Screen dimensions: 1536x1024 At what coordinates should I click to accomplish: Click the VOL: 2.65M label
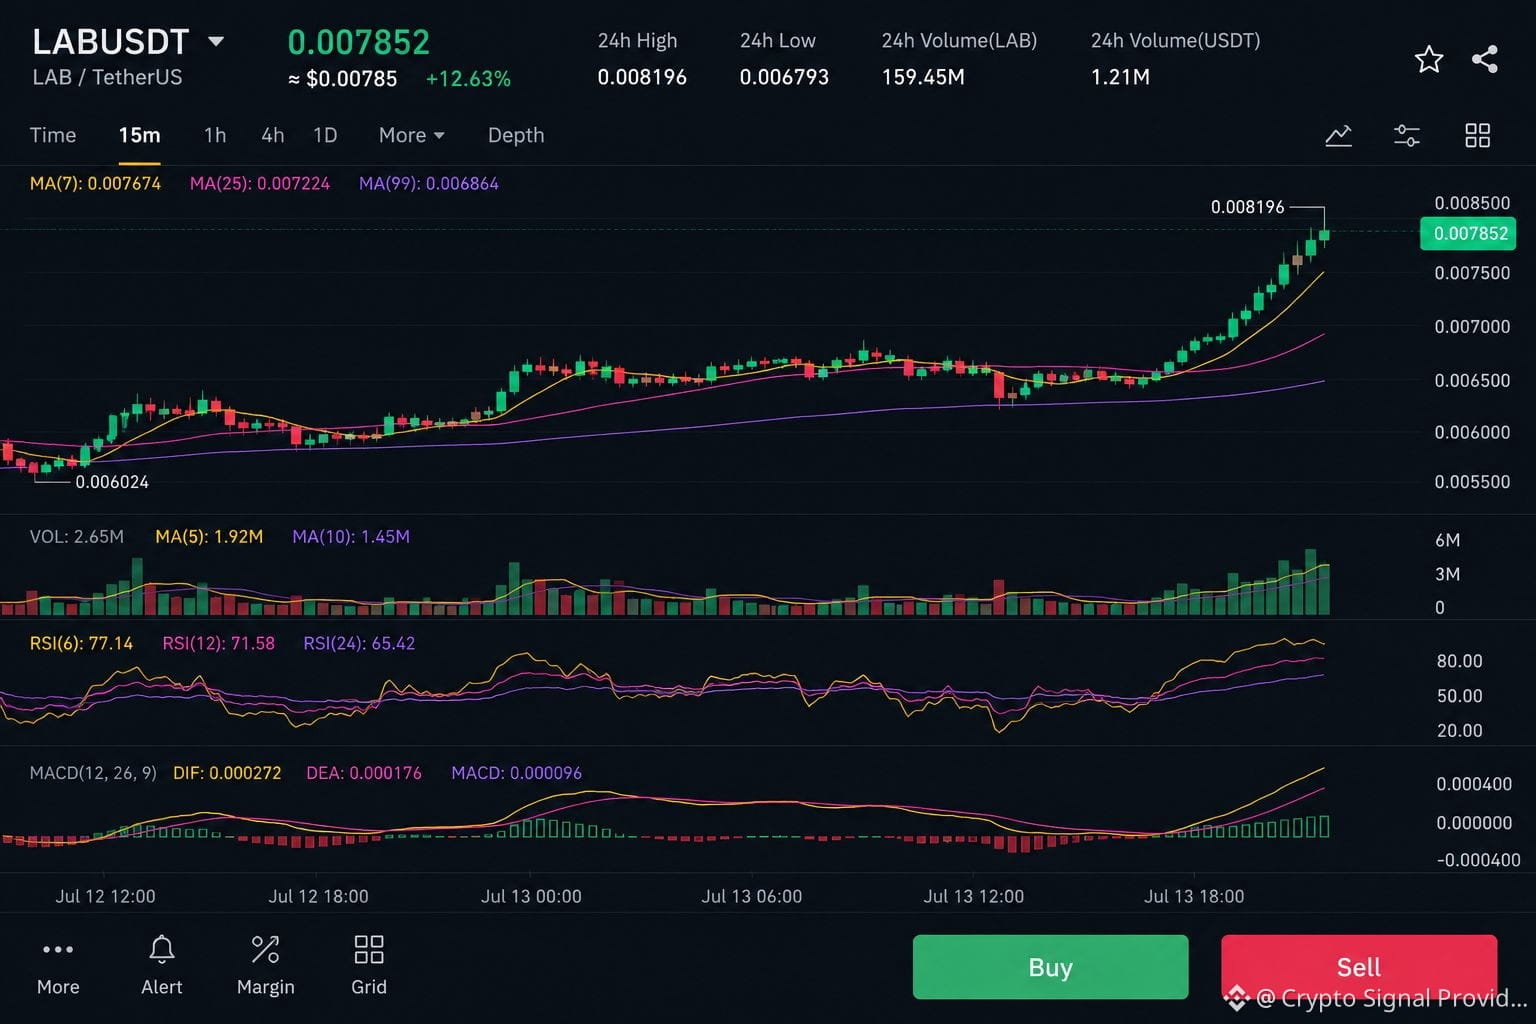(77, 537)
